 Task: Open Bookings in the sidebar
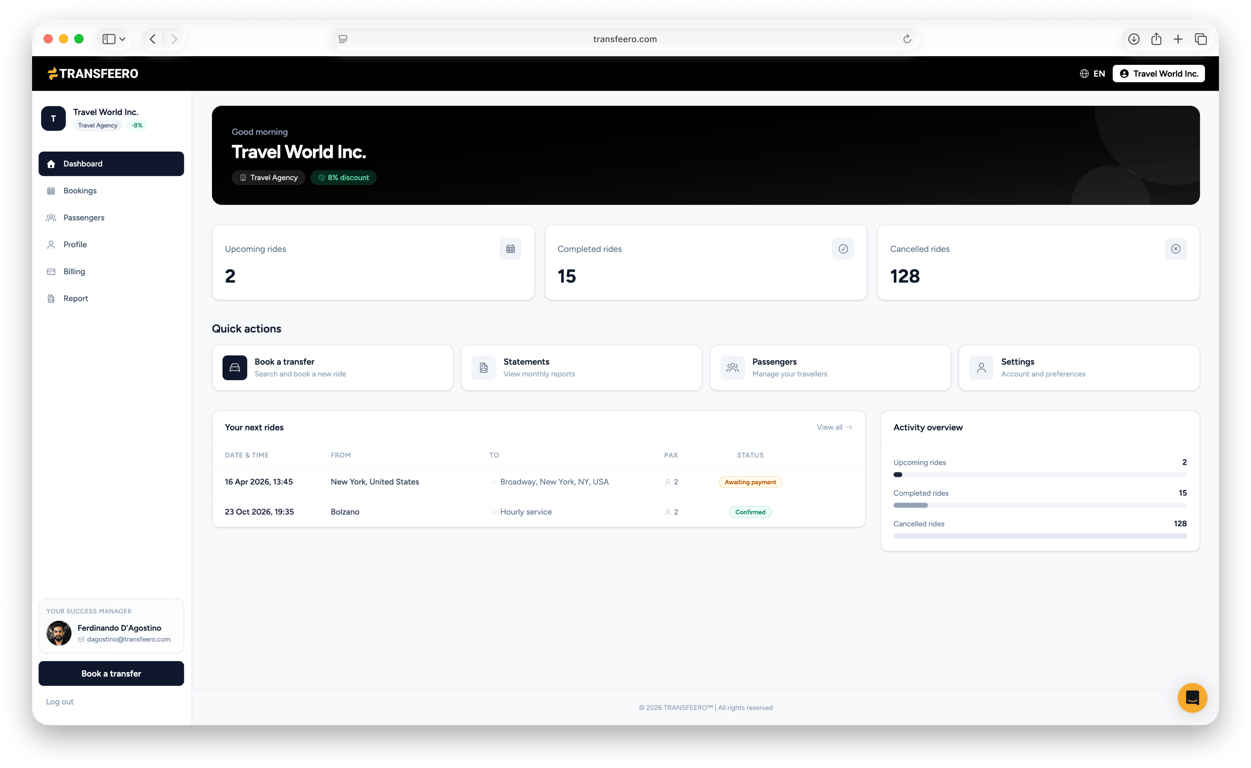(111, 191)
